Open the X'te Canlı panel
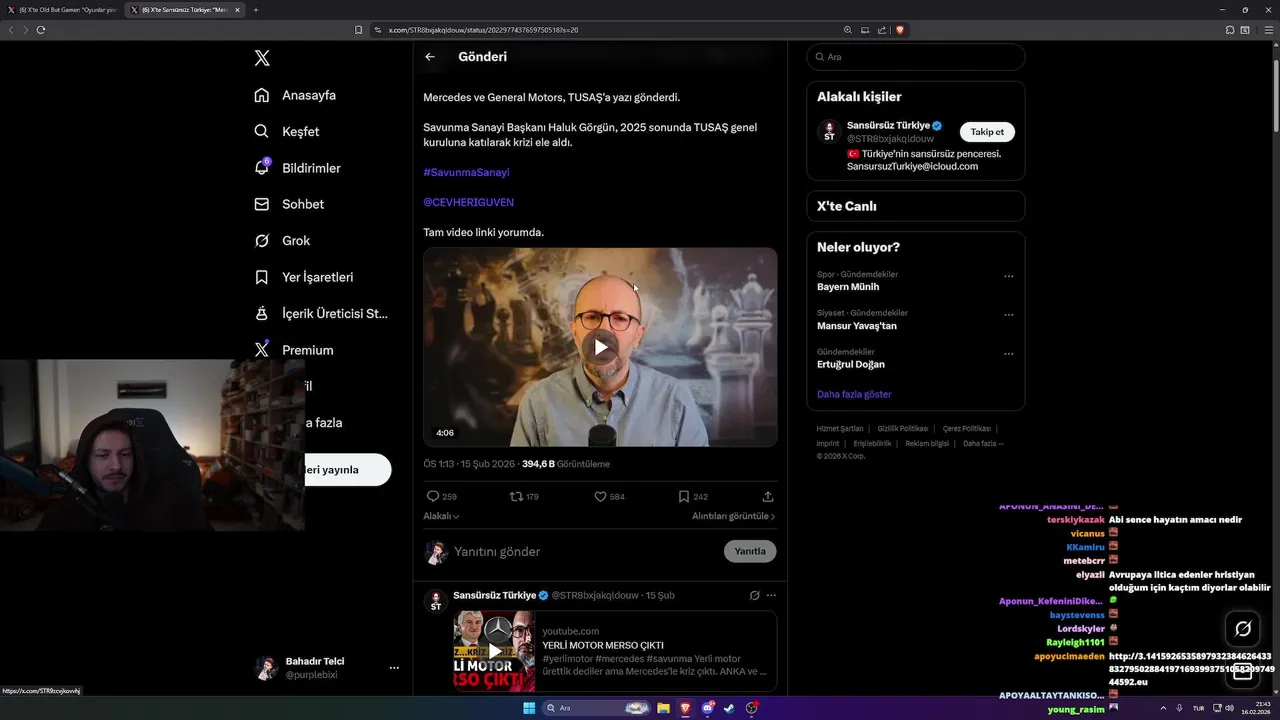This screenshot has width=1280, height=720. point(916,206)
